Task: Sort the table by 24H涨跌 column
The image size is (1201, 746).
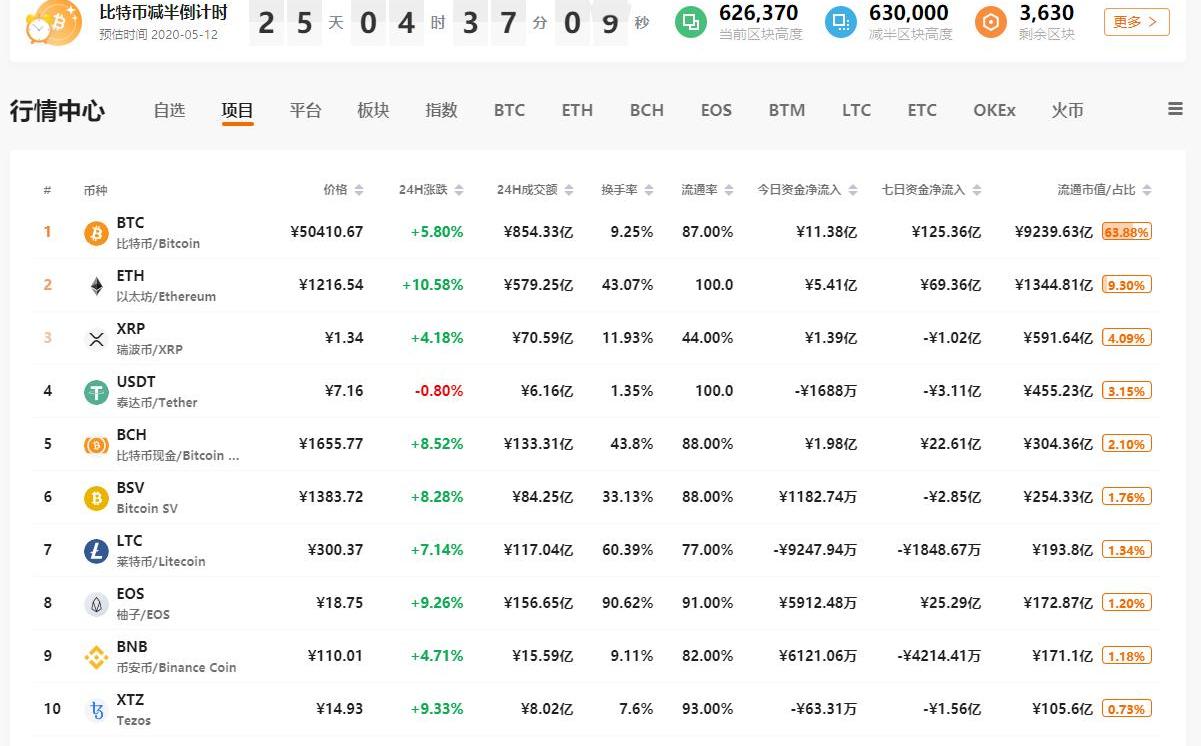Action: [432, 190]
